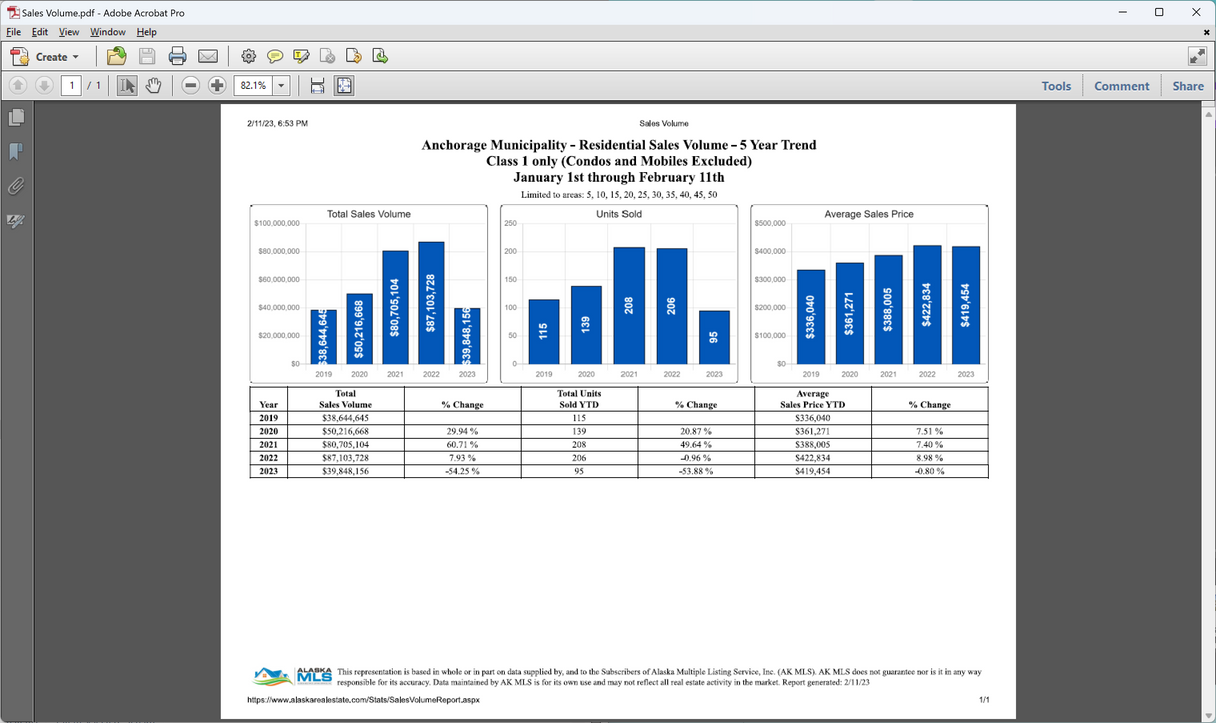This screenshot has height=723, width=1216.
Task: Open the Window menu
Action: click(x=108, y=32)
